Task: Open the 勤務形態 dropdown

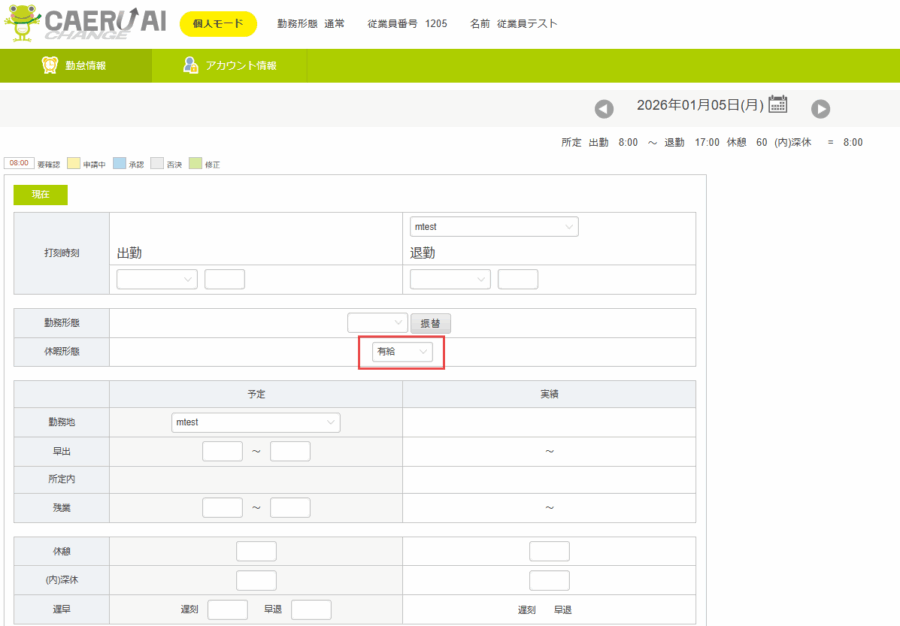Action: tap(377, 323)
